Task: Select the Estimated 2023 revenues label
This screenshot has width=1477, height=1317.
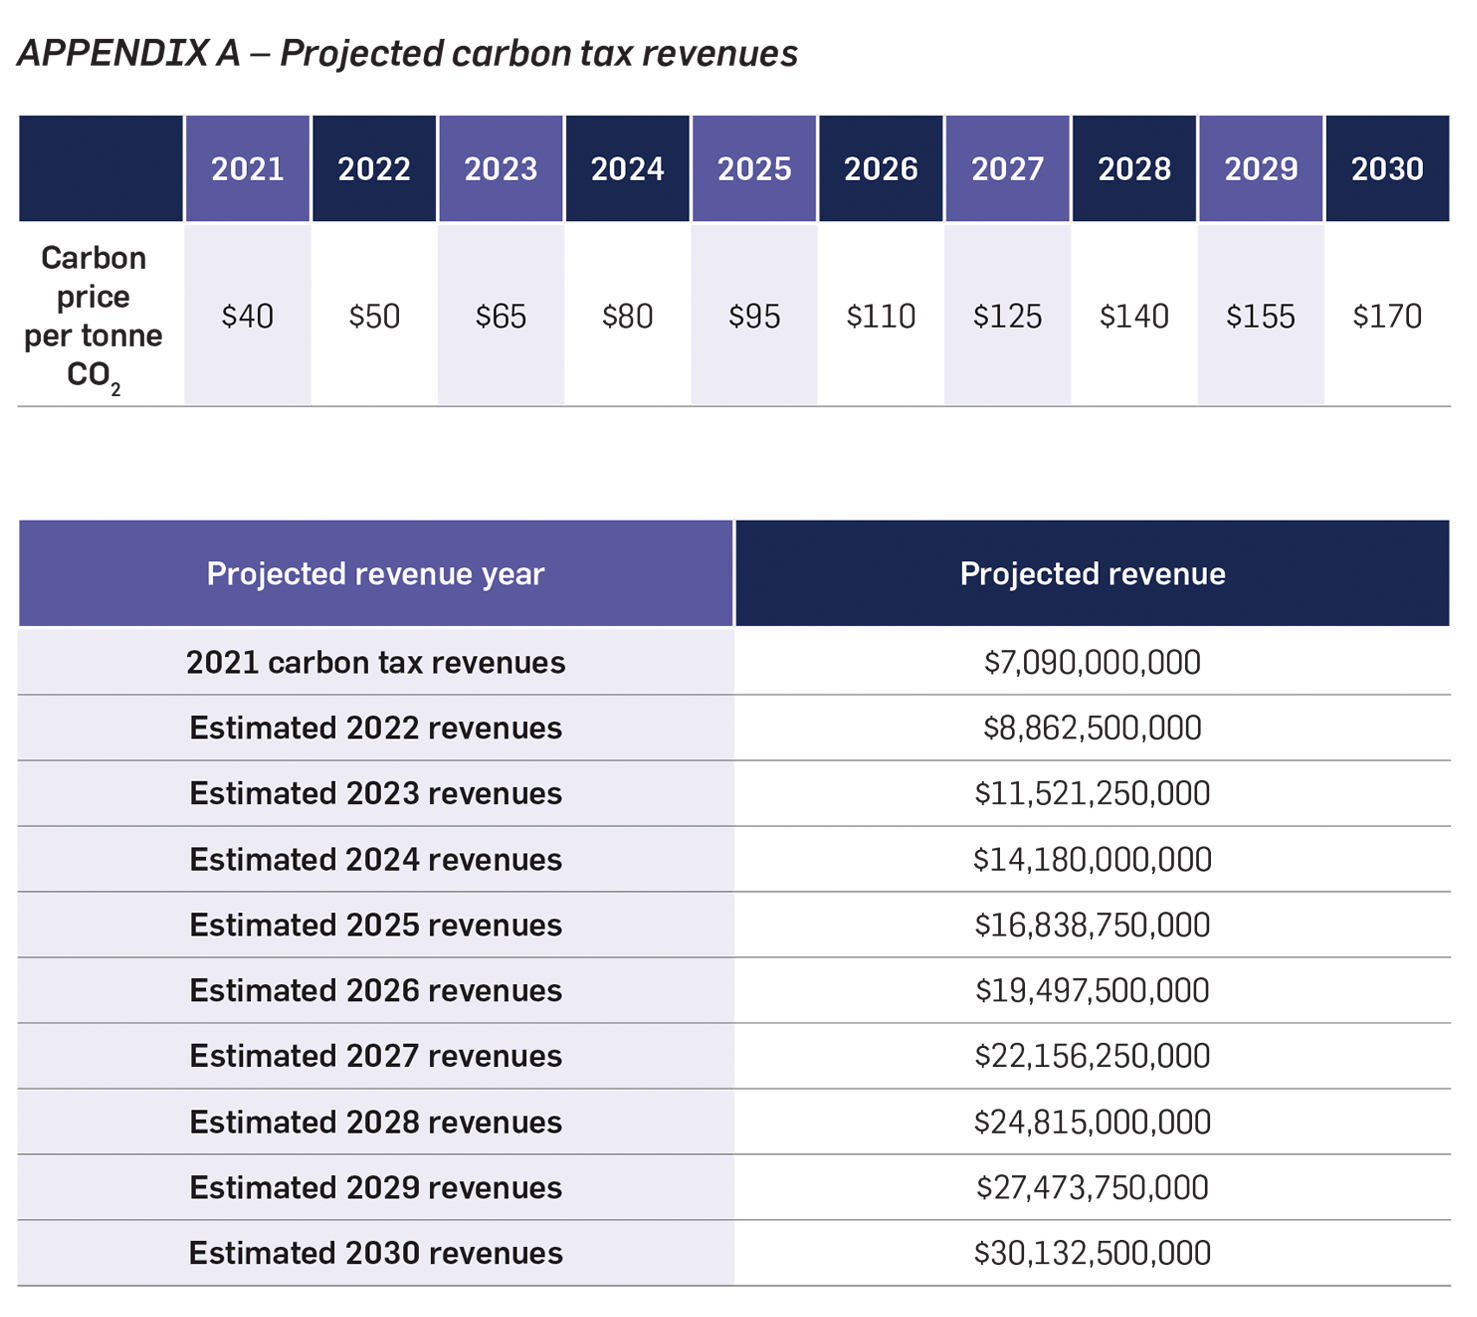Action: (375, 794)
